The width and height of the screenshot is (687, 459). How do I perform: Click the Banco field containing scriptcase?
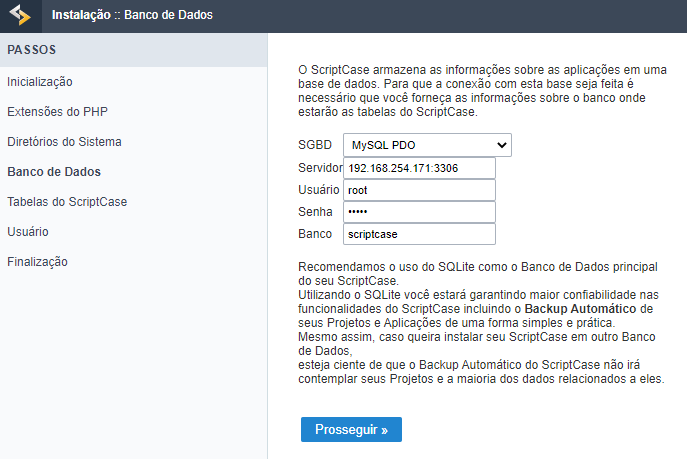click(x=419, y=234)
